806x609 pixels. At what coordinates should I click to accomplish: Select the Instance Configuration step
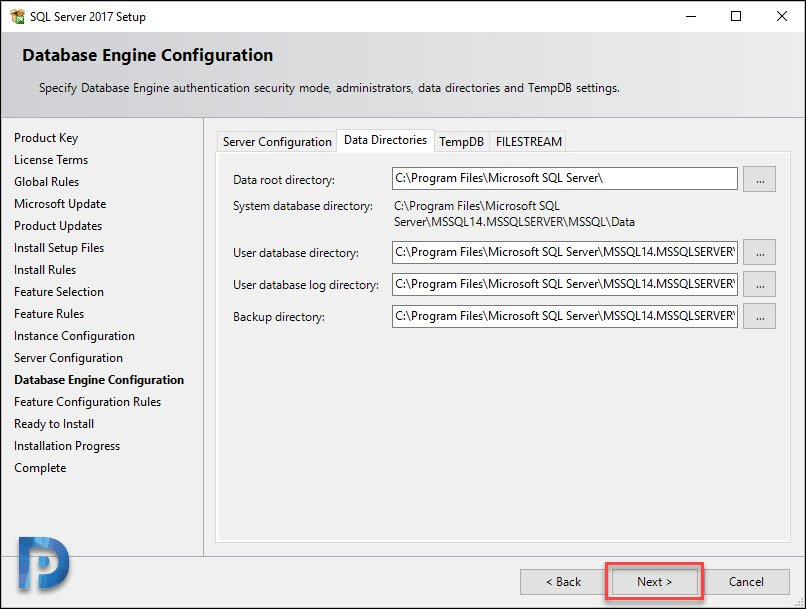pos(75,336)
